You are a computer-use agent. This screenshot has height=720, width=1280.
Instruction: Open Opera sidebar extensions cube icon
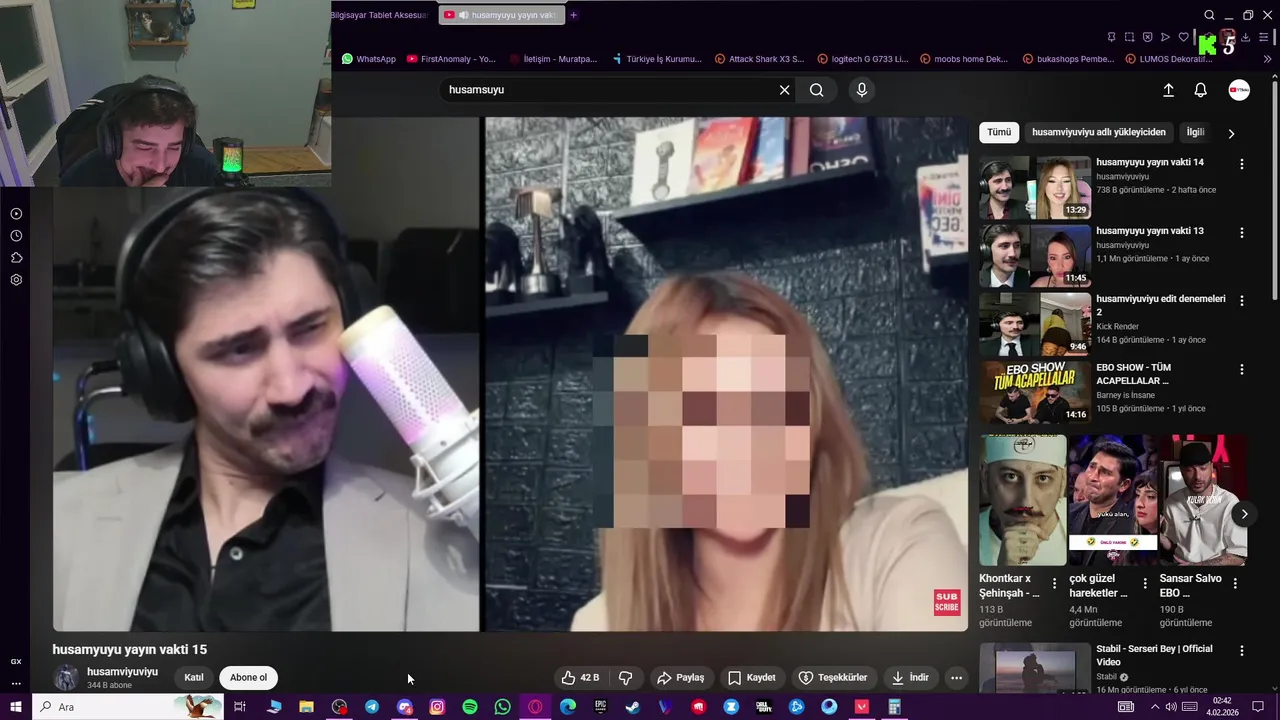(x=16, y=258)
